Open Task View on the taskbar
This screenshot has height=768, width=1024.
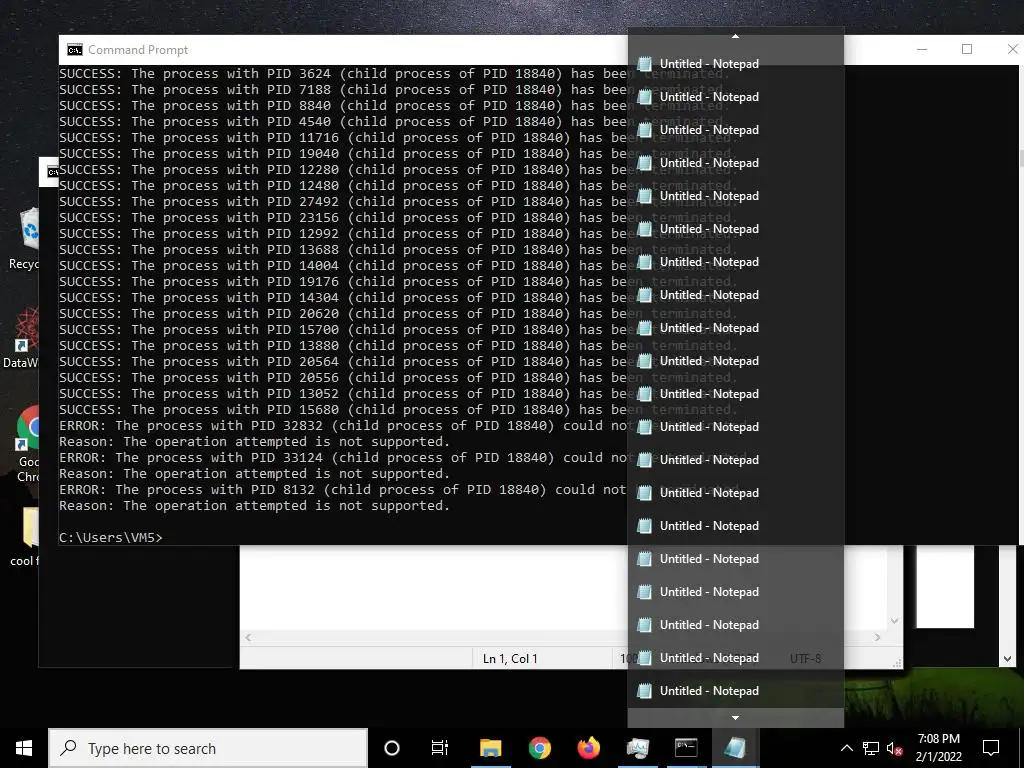440,748
